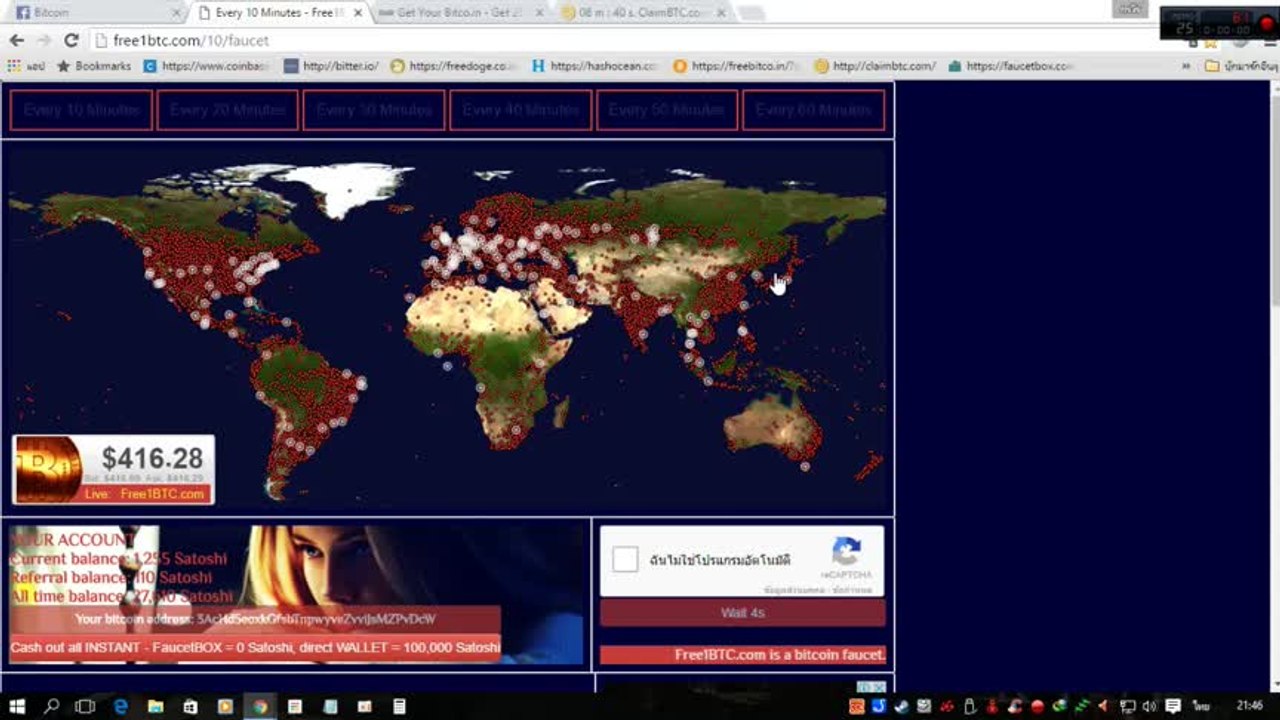
Task: Open the network tray icon
Action: (1128, 706)
